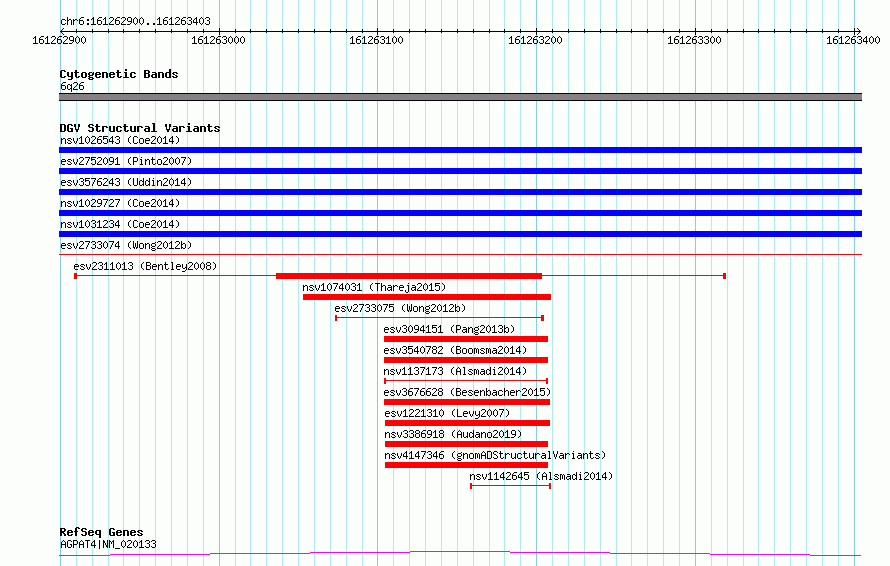Image resolution: width=890 pixels, height=566 pixels.
Task: Click the esv2733074 (Wong2012b) label
Action: click(x=126, y=245)
